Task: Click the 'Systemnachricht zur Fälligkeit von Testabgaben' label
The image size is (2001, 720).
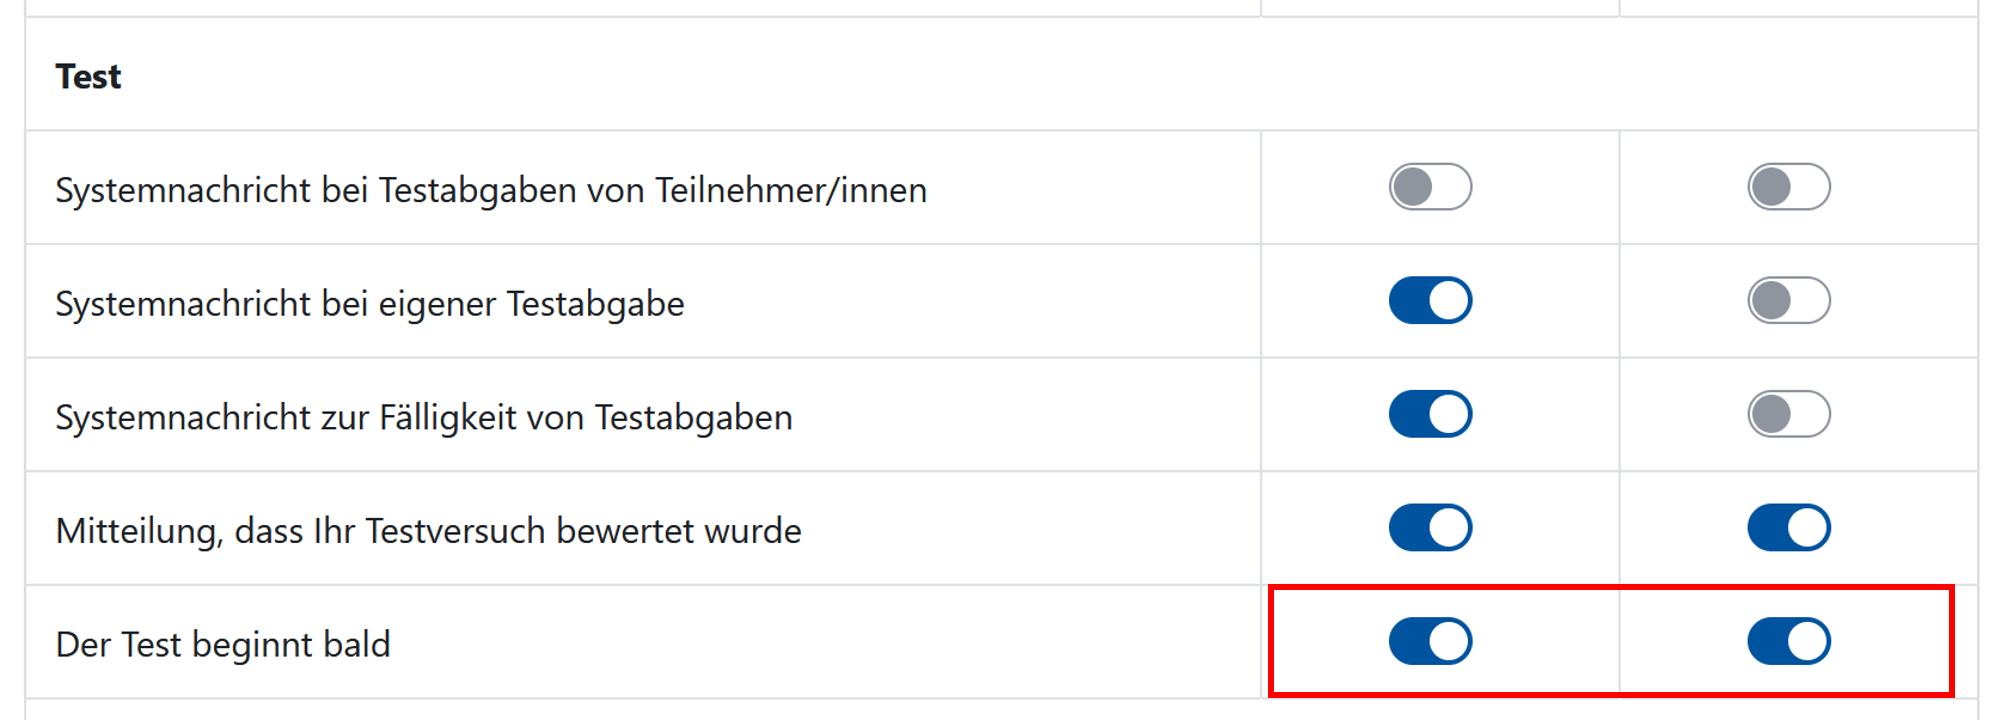Action: [x=424, y=416]
